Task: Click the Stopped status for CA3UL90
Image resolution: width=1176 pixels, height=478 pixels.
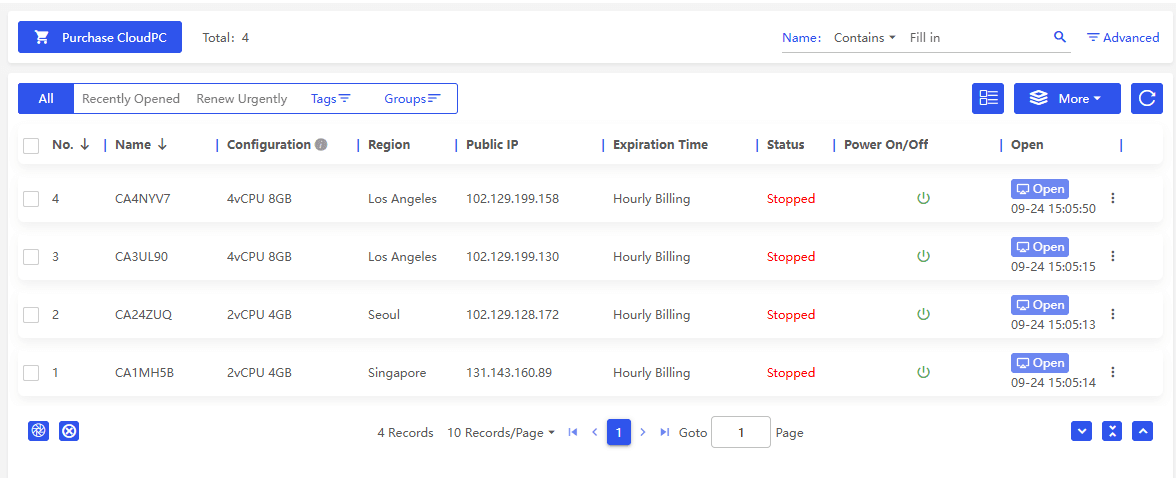Action: coord(790,257)
